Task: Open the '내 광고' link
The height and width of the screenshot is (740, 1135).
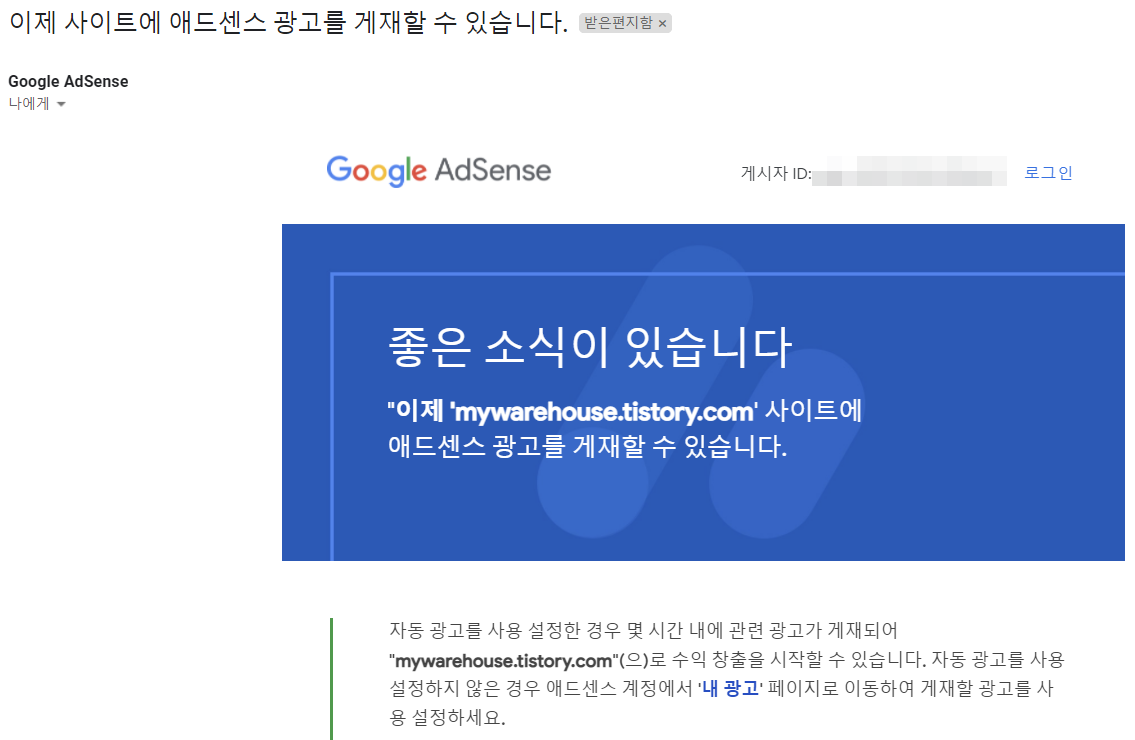Action: (x=730, y=688)
